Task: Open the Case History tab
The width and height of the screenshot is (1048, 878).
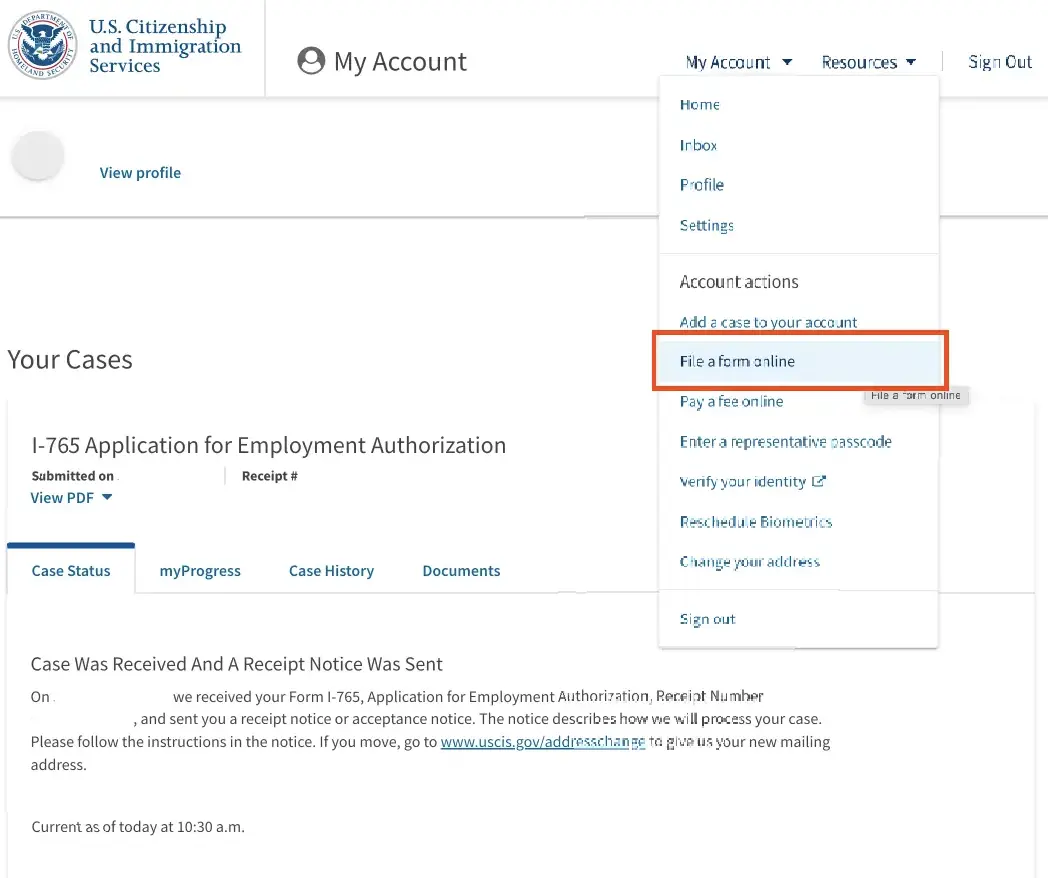Action: click(331, 571)
